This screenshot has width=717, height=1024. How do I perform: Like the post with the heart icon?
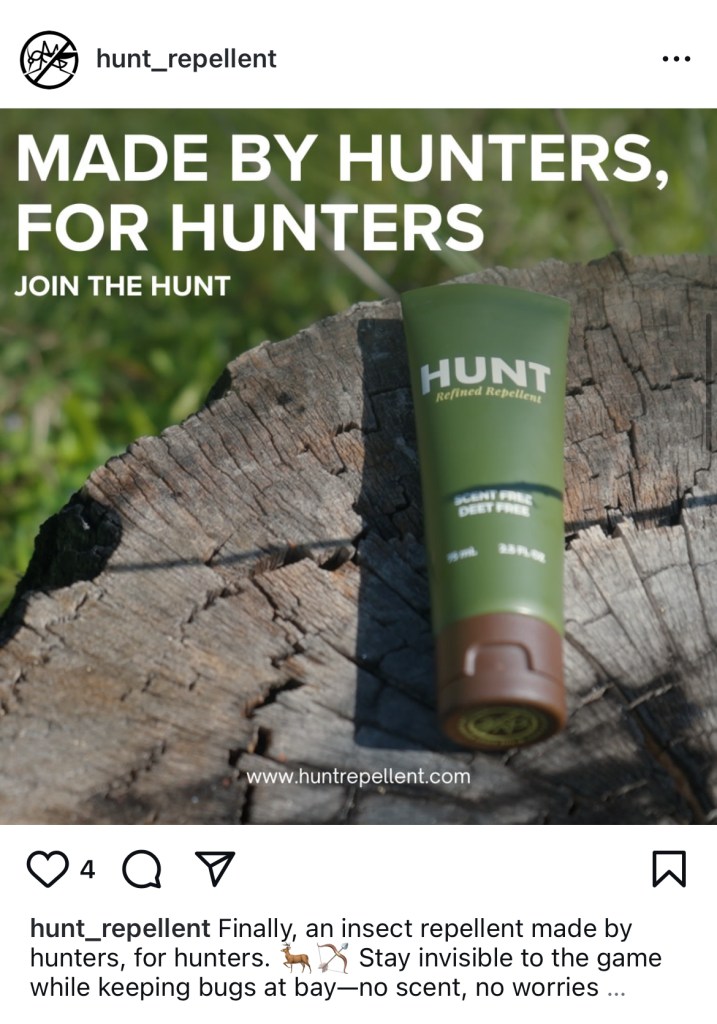47,869
